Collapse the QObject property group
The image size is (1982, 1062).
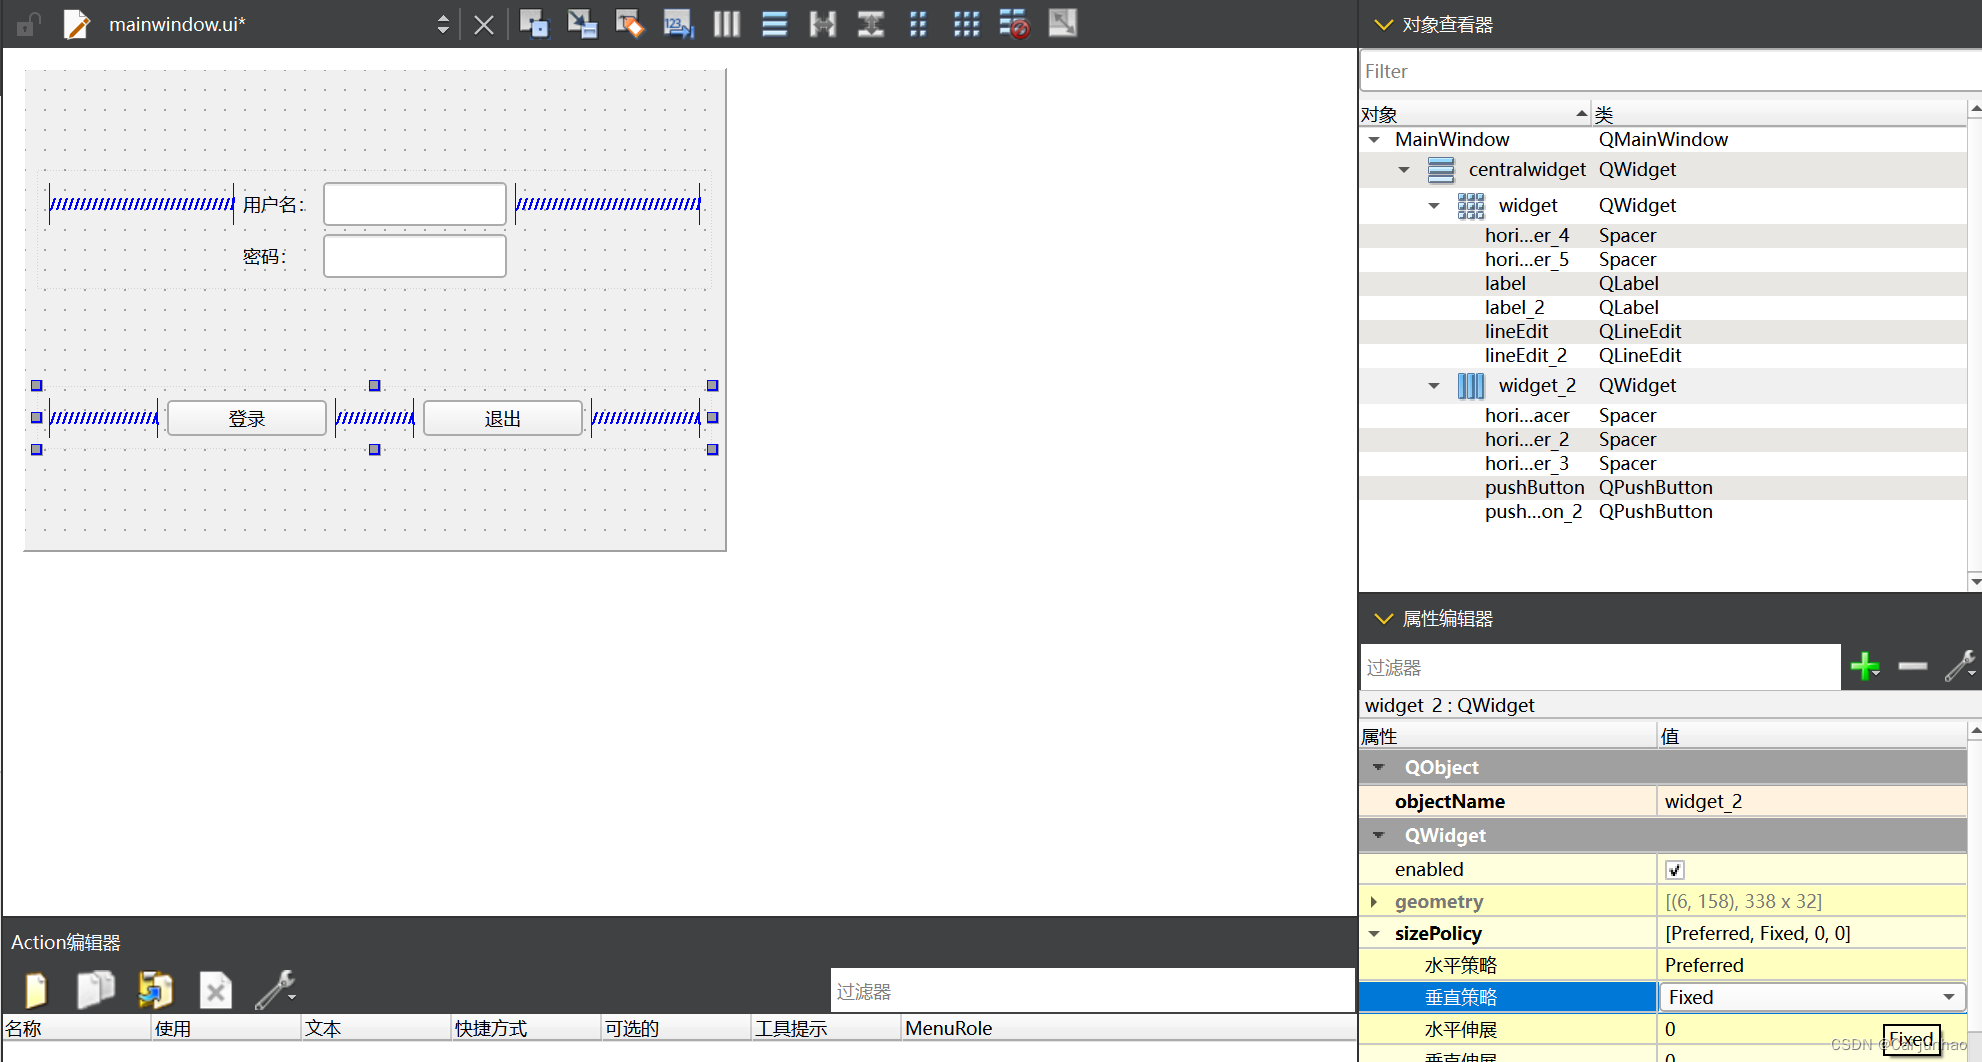1379,768
